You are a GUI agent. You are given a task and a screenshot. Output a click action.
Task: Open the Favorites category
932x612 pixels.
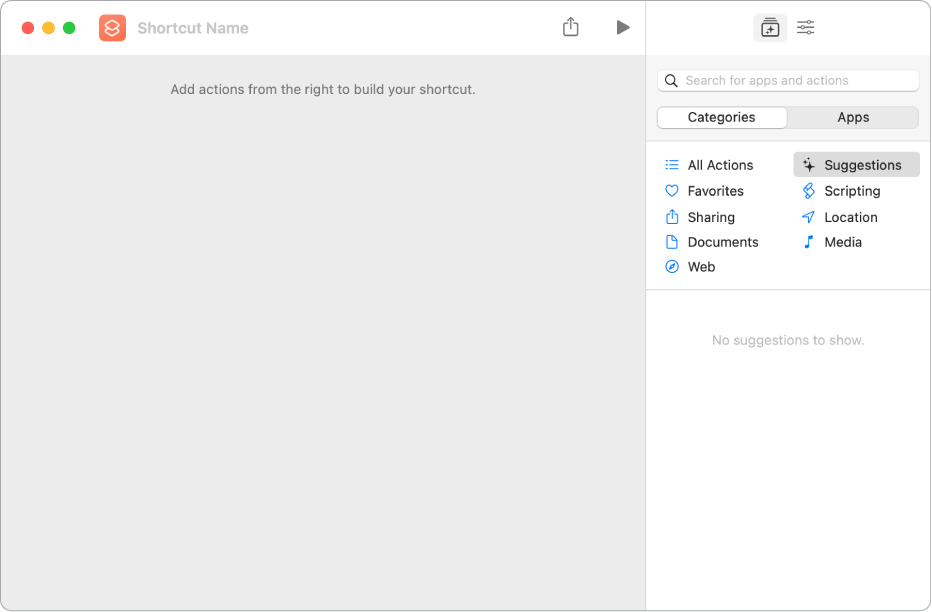coord(715,191)
